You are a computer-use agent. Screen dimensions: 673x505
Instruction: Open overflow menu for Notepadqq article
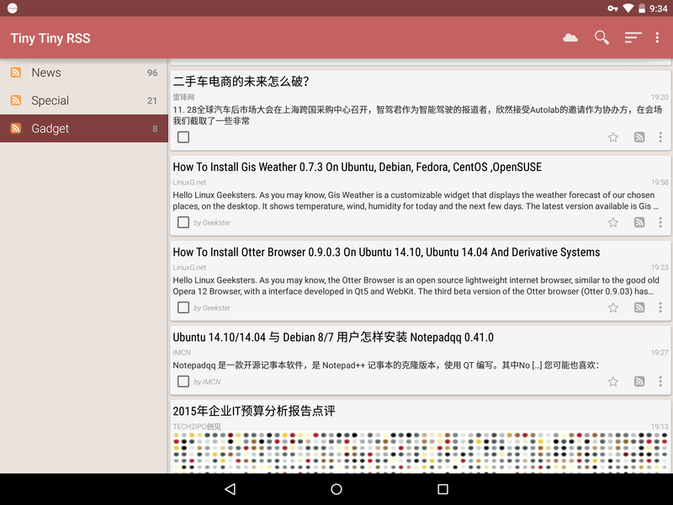[660, 381]
